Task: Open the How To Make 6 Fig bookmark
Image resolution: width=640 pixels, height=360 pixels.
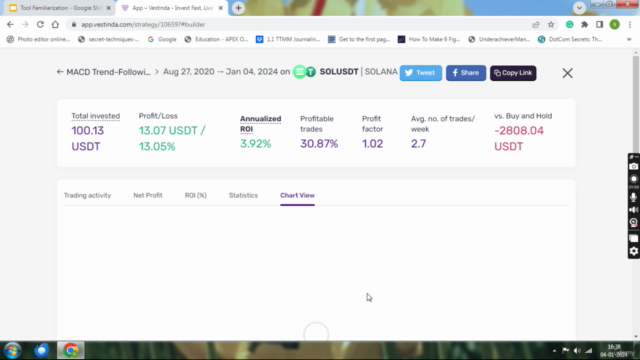Action: click(x=429, y=39)
